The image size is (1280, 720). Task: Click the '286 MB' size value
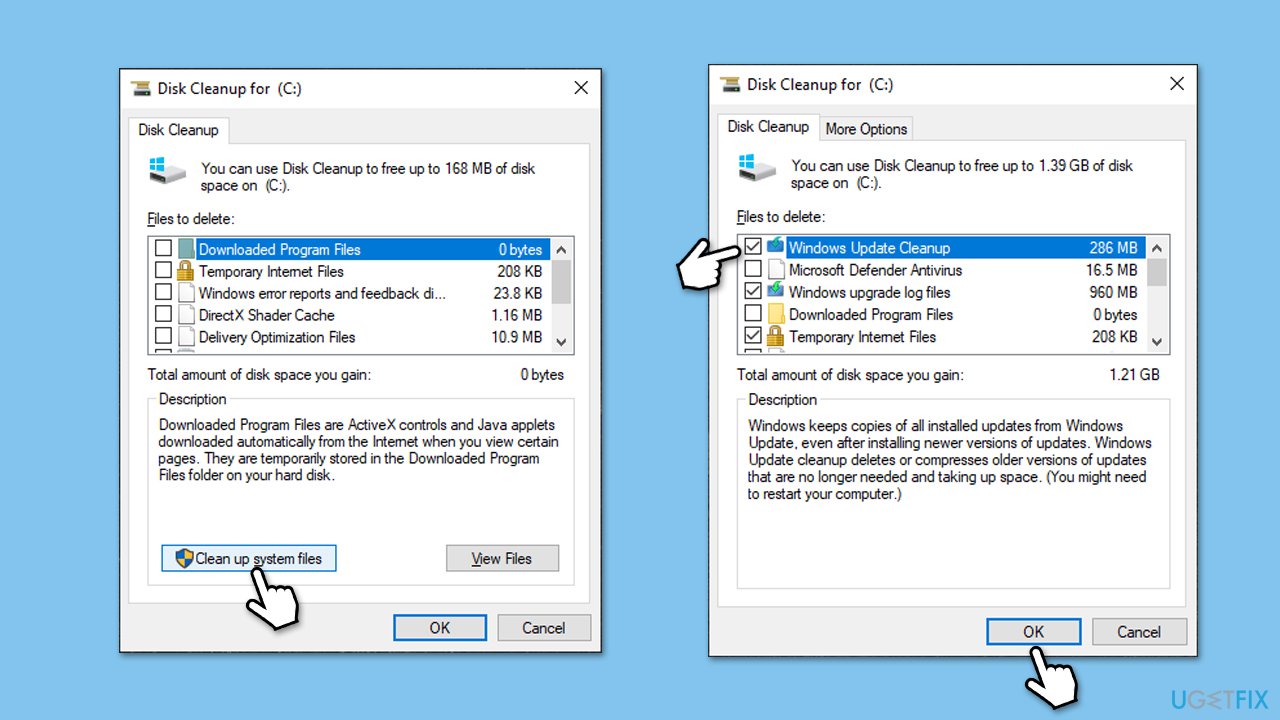coord(1113,247)
